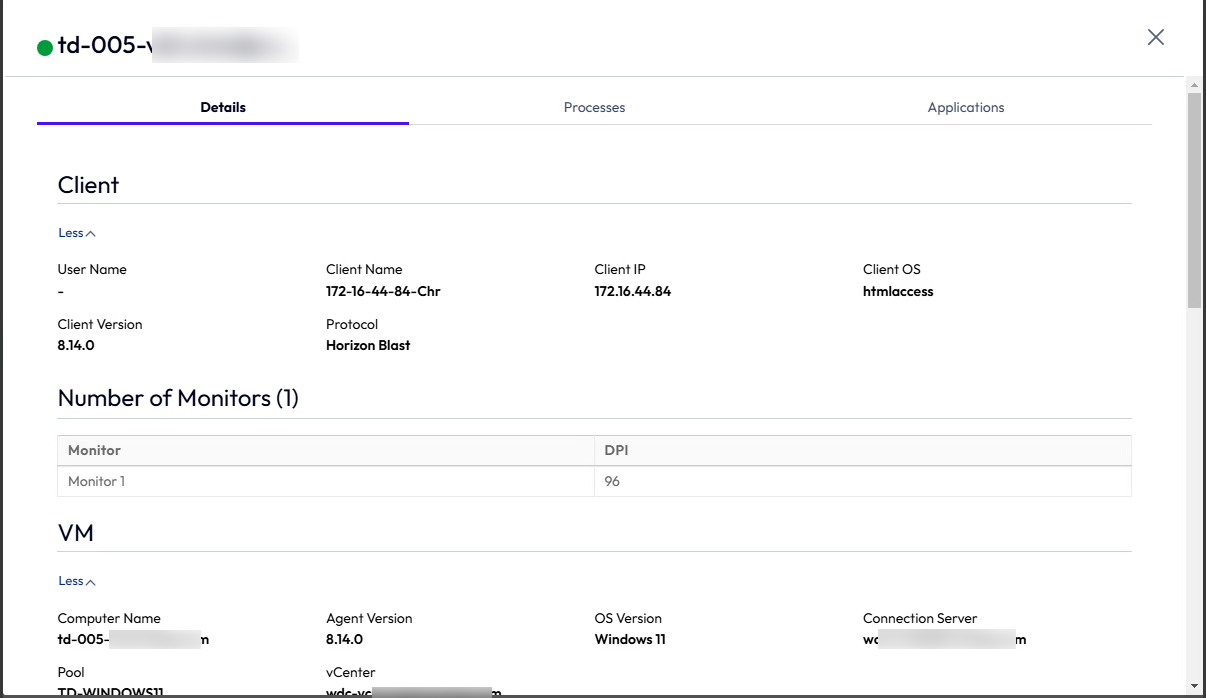Click the Windows 11 OS Version value
Viewport: 1206px width, 698px height.
[630, 640]
